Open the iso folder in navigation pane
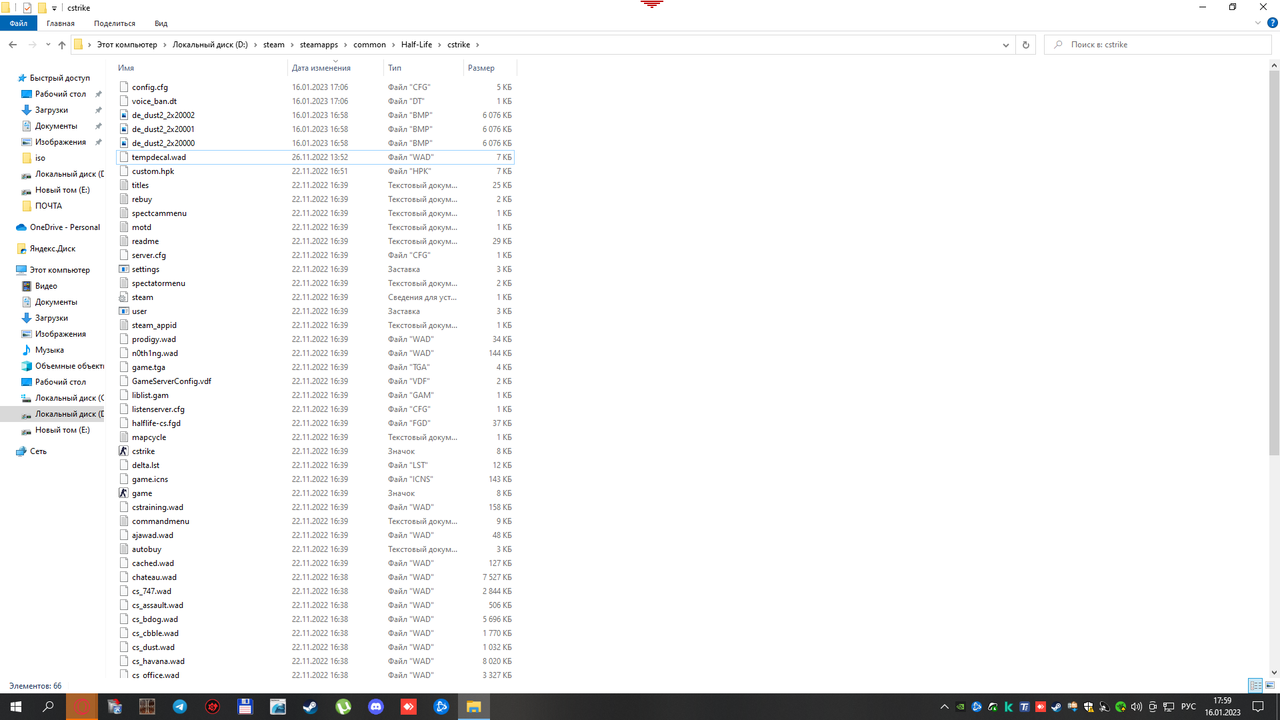The image size is (1280, 720). click(40, 158)
